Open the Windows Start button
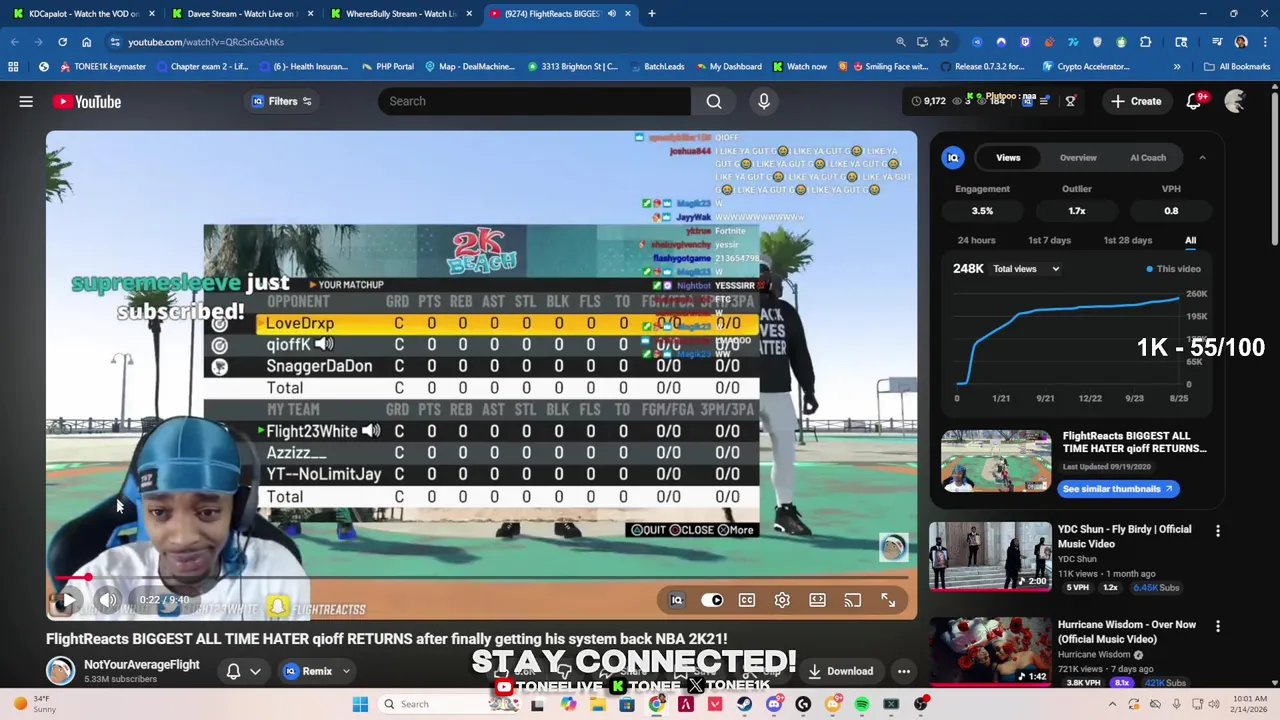This screenshot has width=1280, height=720. 360,704
